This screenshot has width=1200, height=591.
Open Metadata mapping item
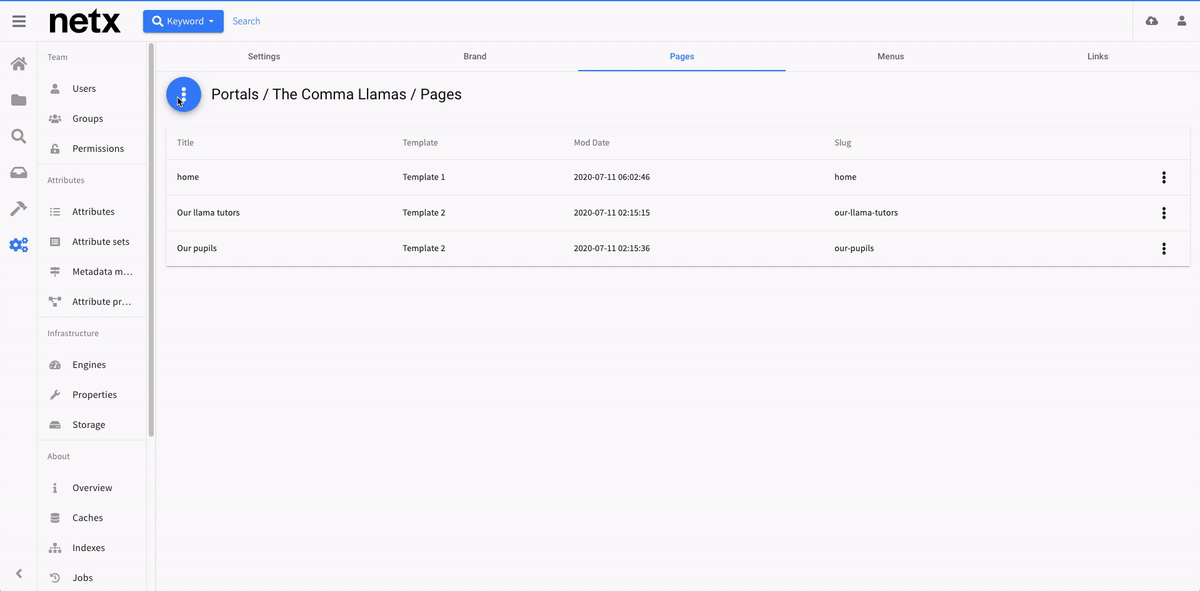coord(92,272)
